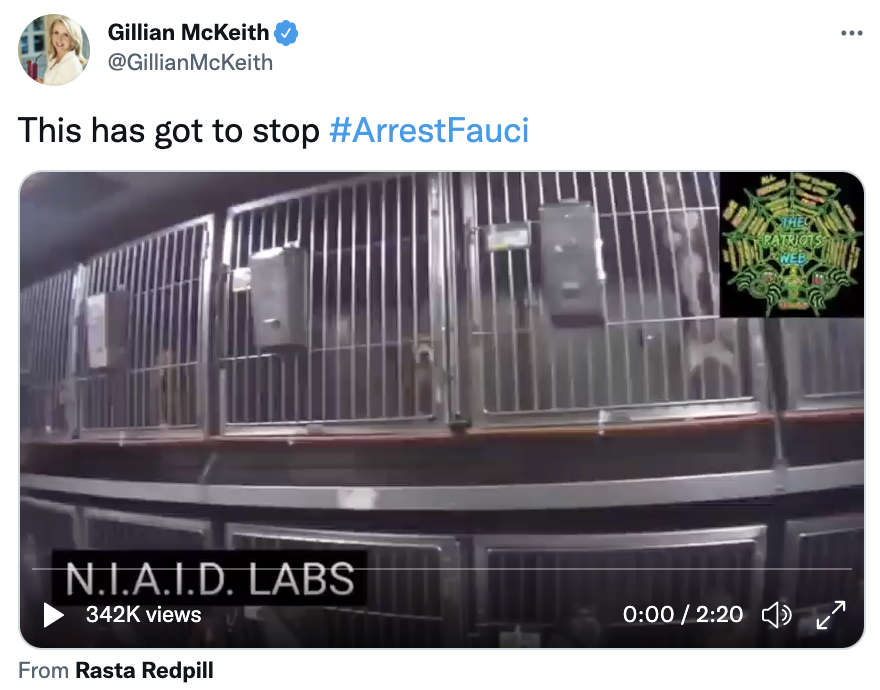The image size is (880, 690).
Task: Click The Patriots Web logo overlay
Action: 791,245
